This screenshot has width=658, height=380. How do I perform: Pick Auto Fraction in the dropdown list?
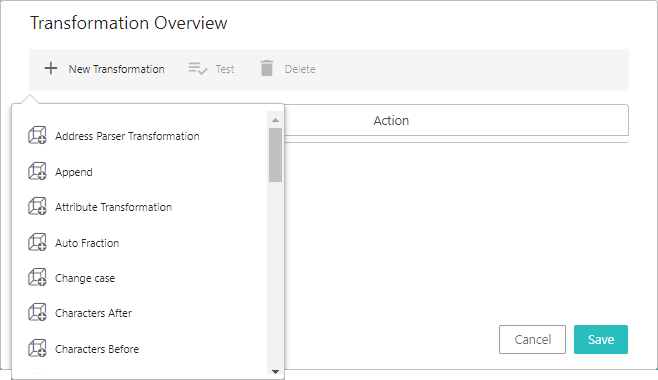87,243
